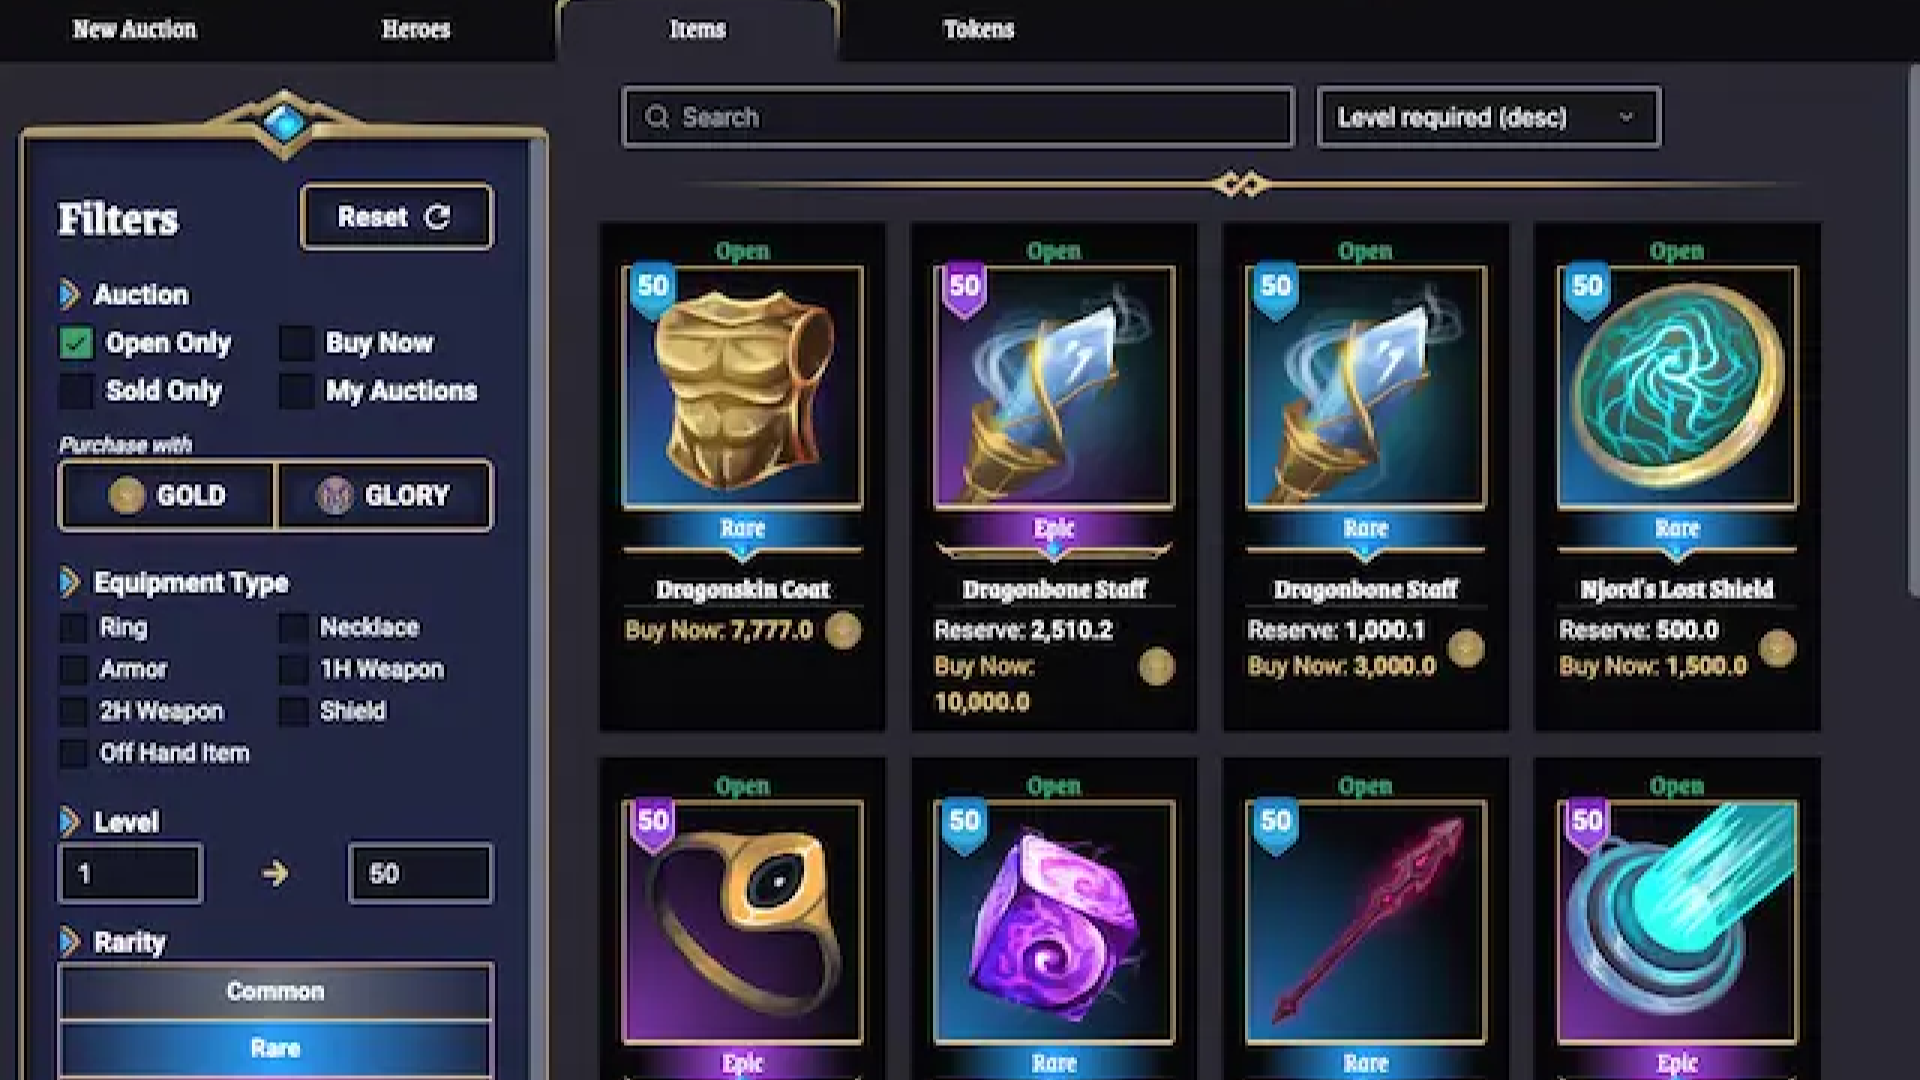
Task: Collapse the Rarity section arrow
Action: coord(69,942)
